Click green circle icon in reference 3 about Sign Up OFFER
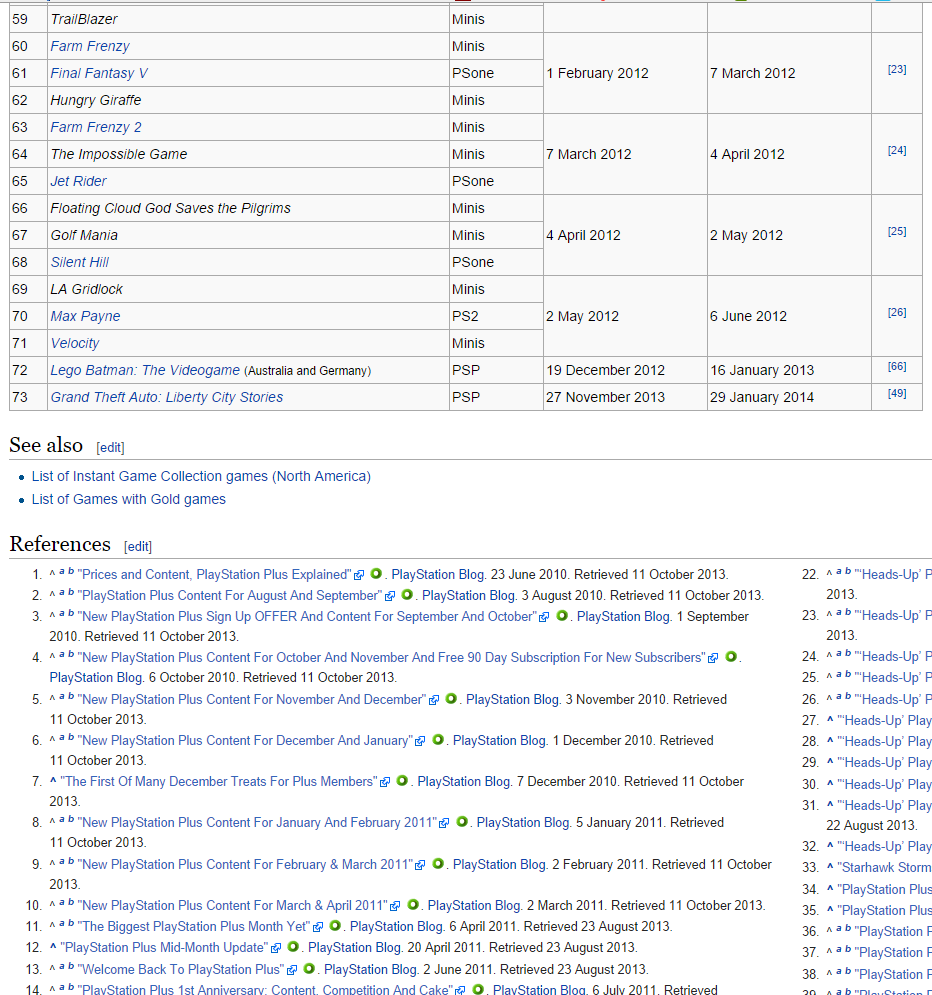Viewport: 932px width, 995px height. (x=561, y=616)
